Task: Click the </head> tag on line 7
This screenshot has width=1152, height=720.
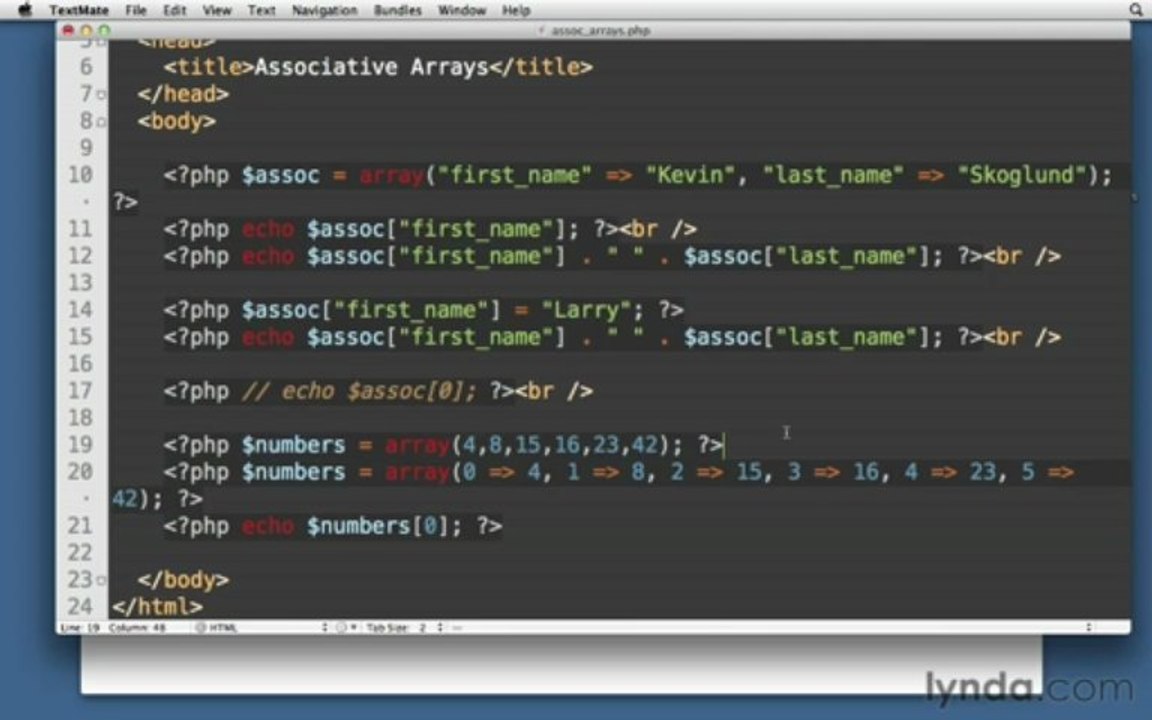Action: (x=184, y=95)
